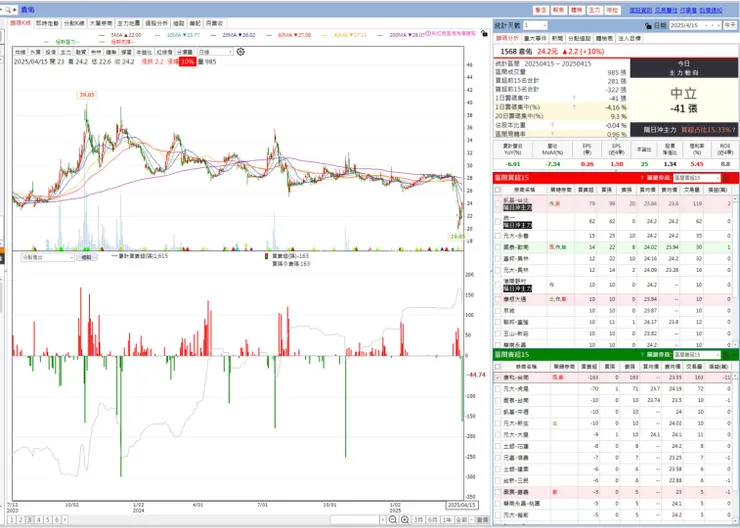Viewport: 740px width, 528px height.
Task: Click the help icon beside 區間周轉率
Action: [552, 134]
